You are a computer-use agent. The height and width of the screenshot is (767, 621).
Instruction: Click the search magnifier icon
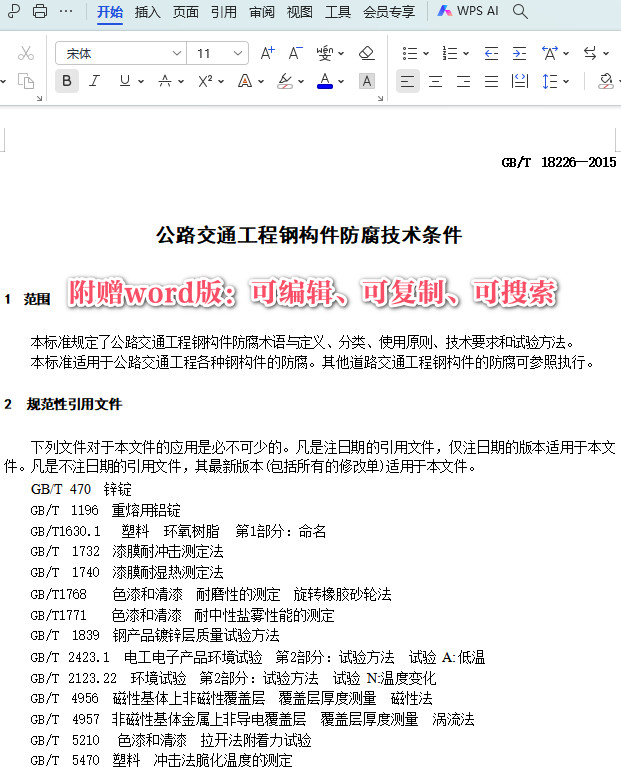pyautogui.click(x=520, y=11)
